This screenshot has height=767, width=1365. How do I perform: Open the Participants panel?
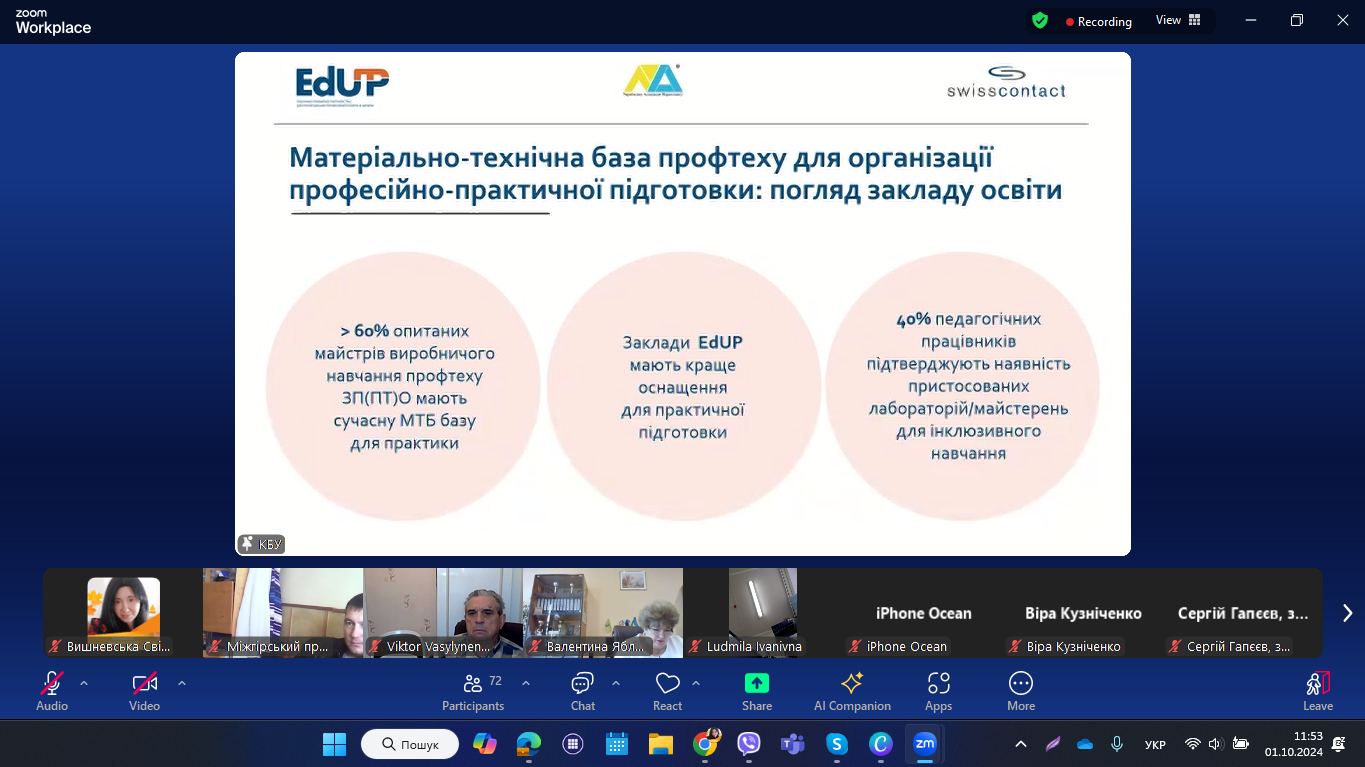click(x=472, y=691)
